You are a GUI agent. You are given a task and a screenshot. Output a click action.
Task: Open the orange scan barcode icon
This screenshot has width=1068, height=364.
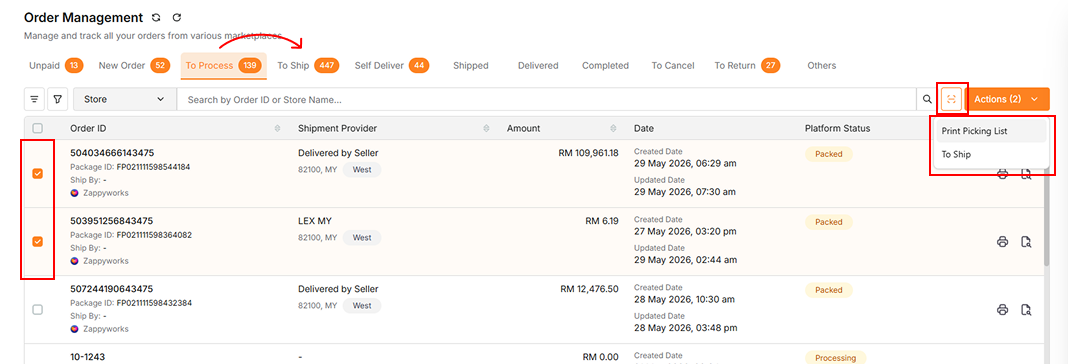click(x=952, y=100)
